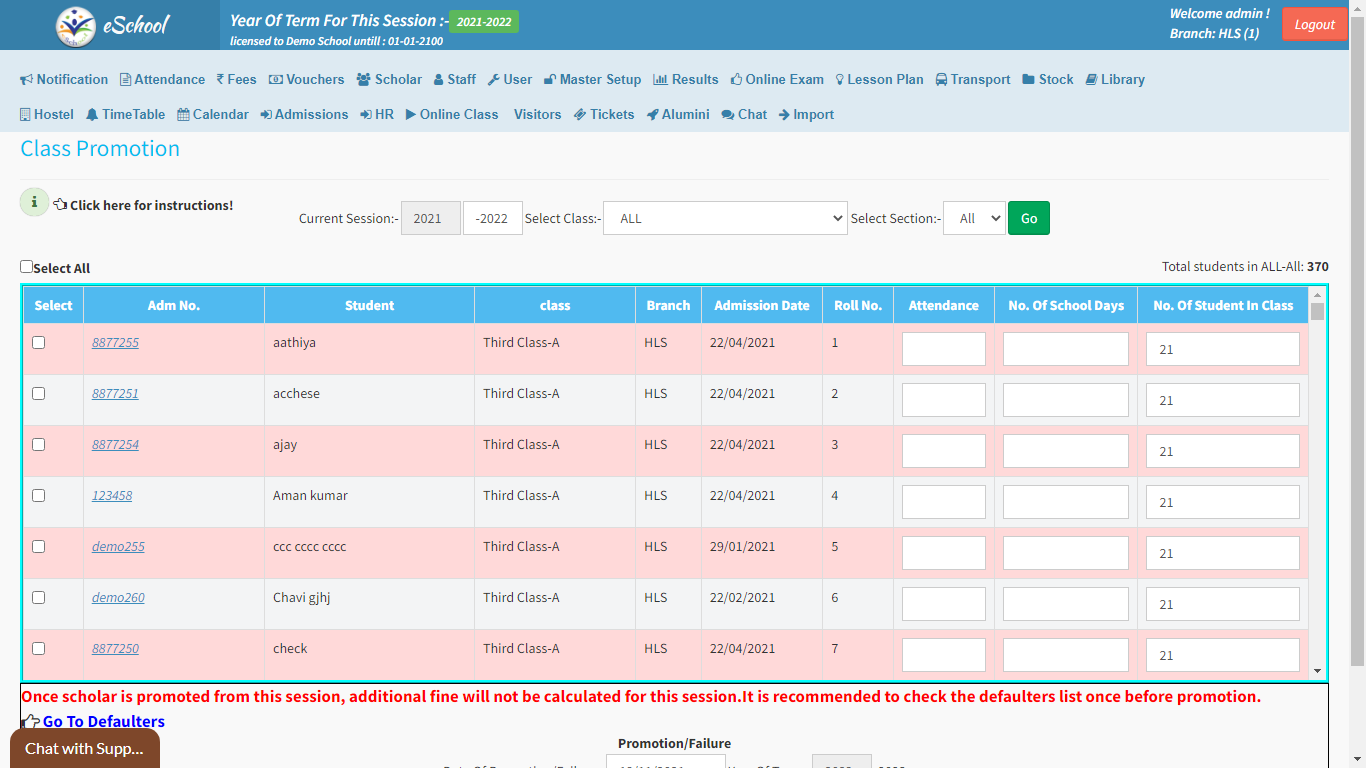The image size is (1366, 768).
Task: Open Notification via its megaphone icon
Action: tap(27, 80)
